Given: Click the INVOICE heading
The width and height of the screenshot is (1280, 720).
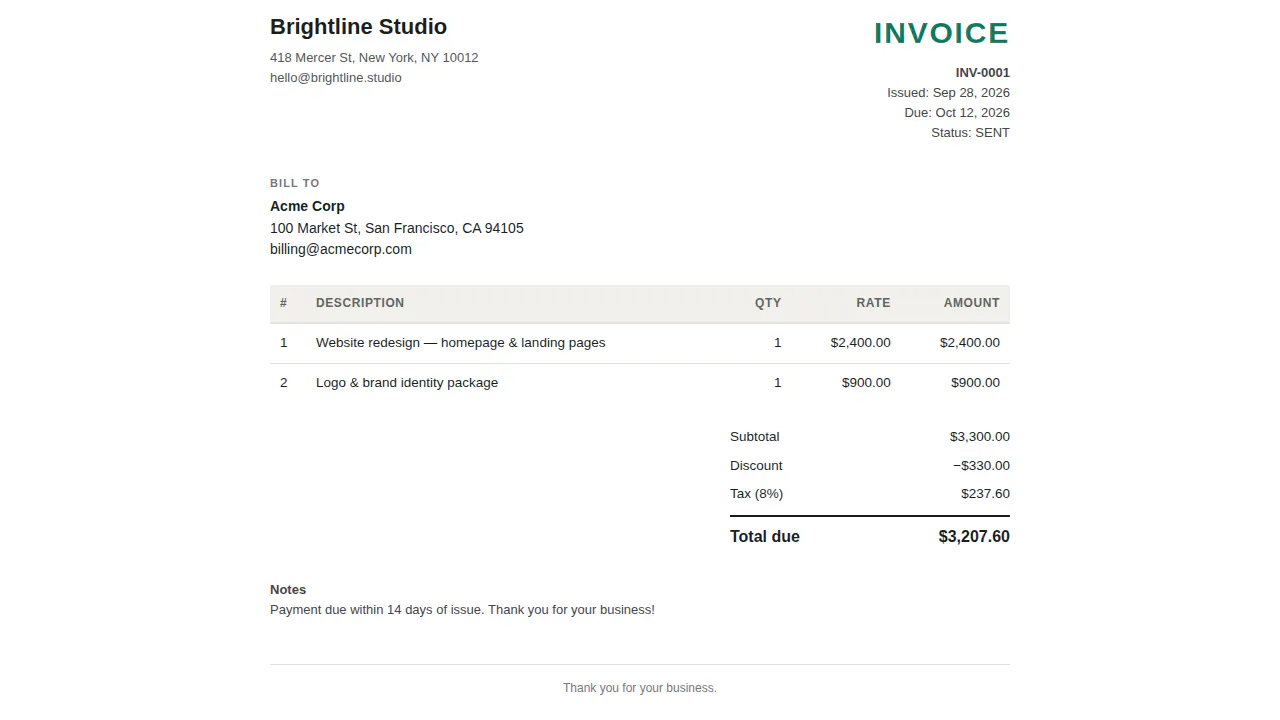Looking at the screenshot, I should pyautogui.click(x=941, y=33).
